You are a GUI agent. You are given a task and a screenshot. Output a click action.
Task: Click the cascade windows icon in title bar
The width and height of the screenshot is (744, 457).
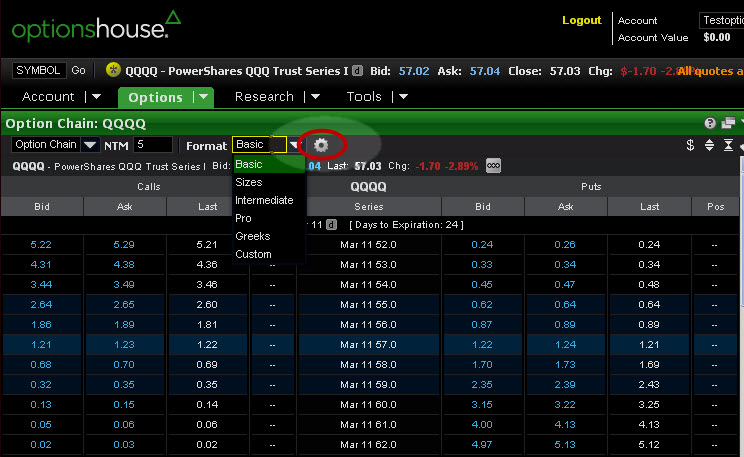[728, 123]
